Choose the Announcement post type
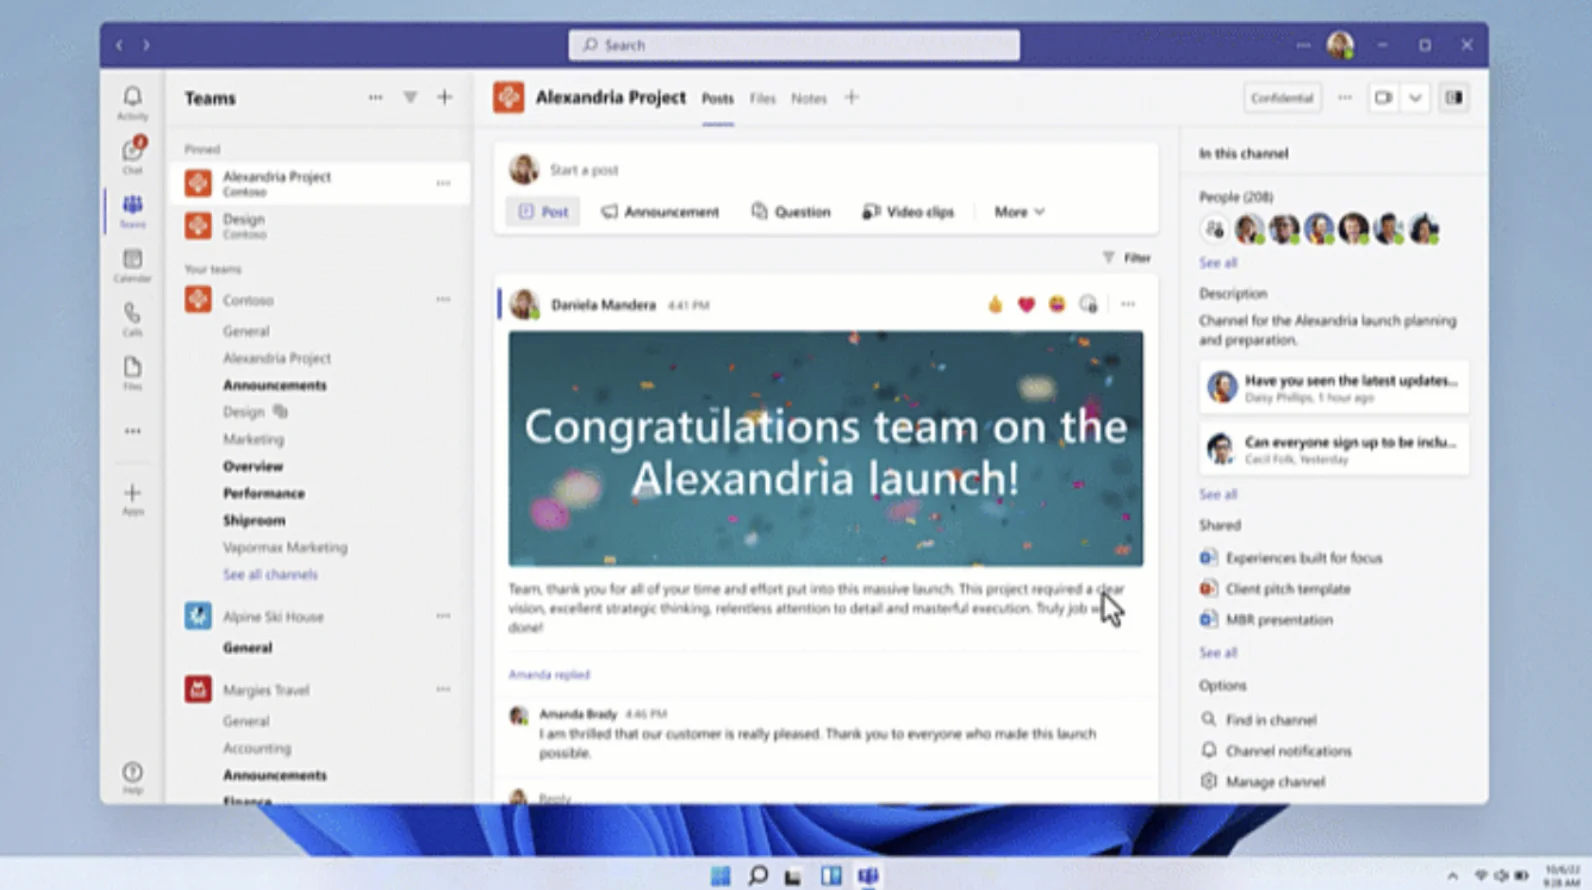This screenshot has width=1592, height=890. tap(660, 212)
